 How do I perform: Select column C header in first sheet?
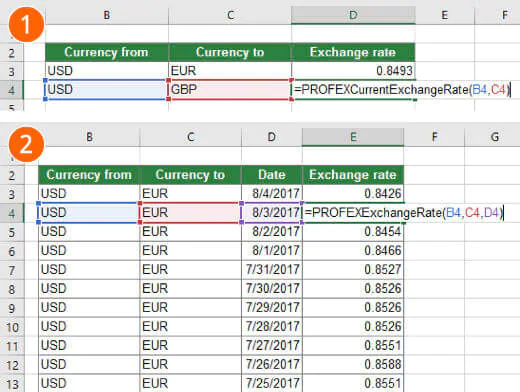click(x=230, y=15)
